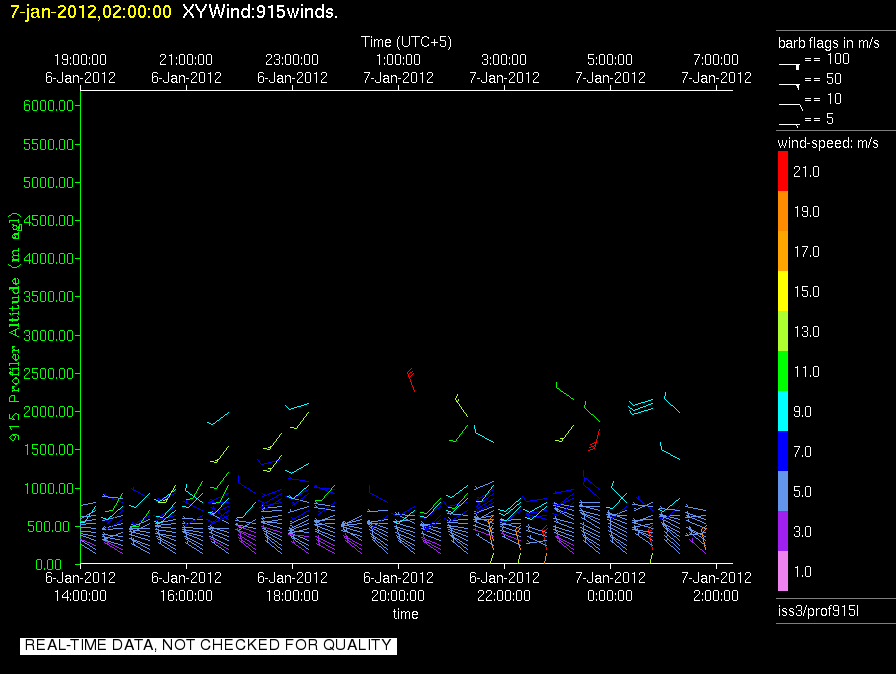Choose the blue 7.0 wind-speed color swatch
Image resolution: width=896 pixels, height=674 pixels.
point(782,452)
